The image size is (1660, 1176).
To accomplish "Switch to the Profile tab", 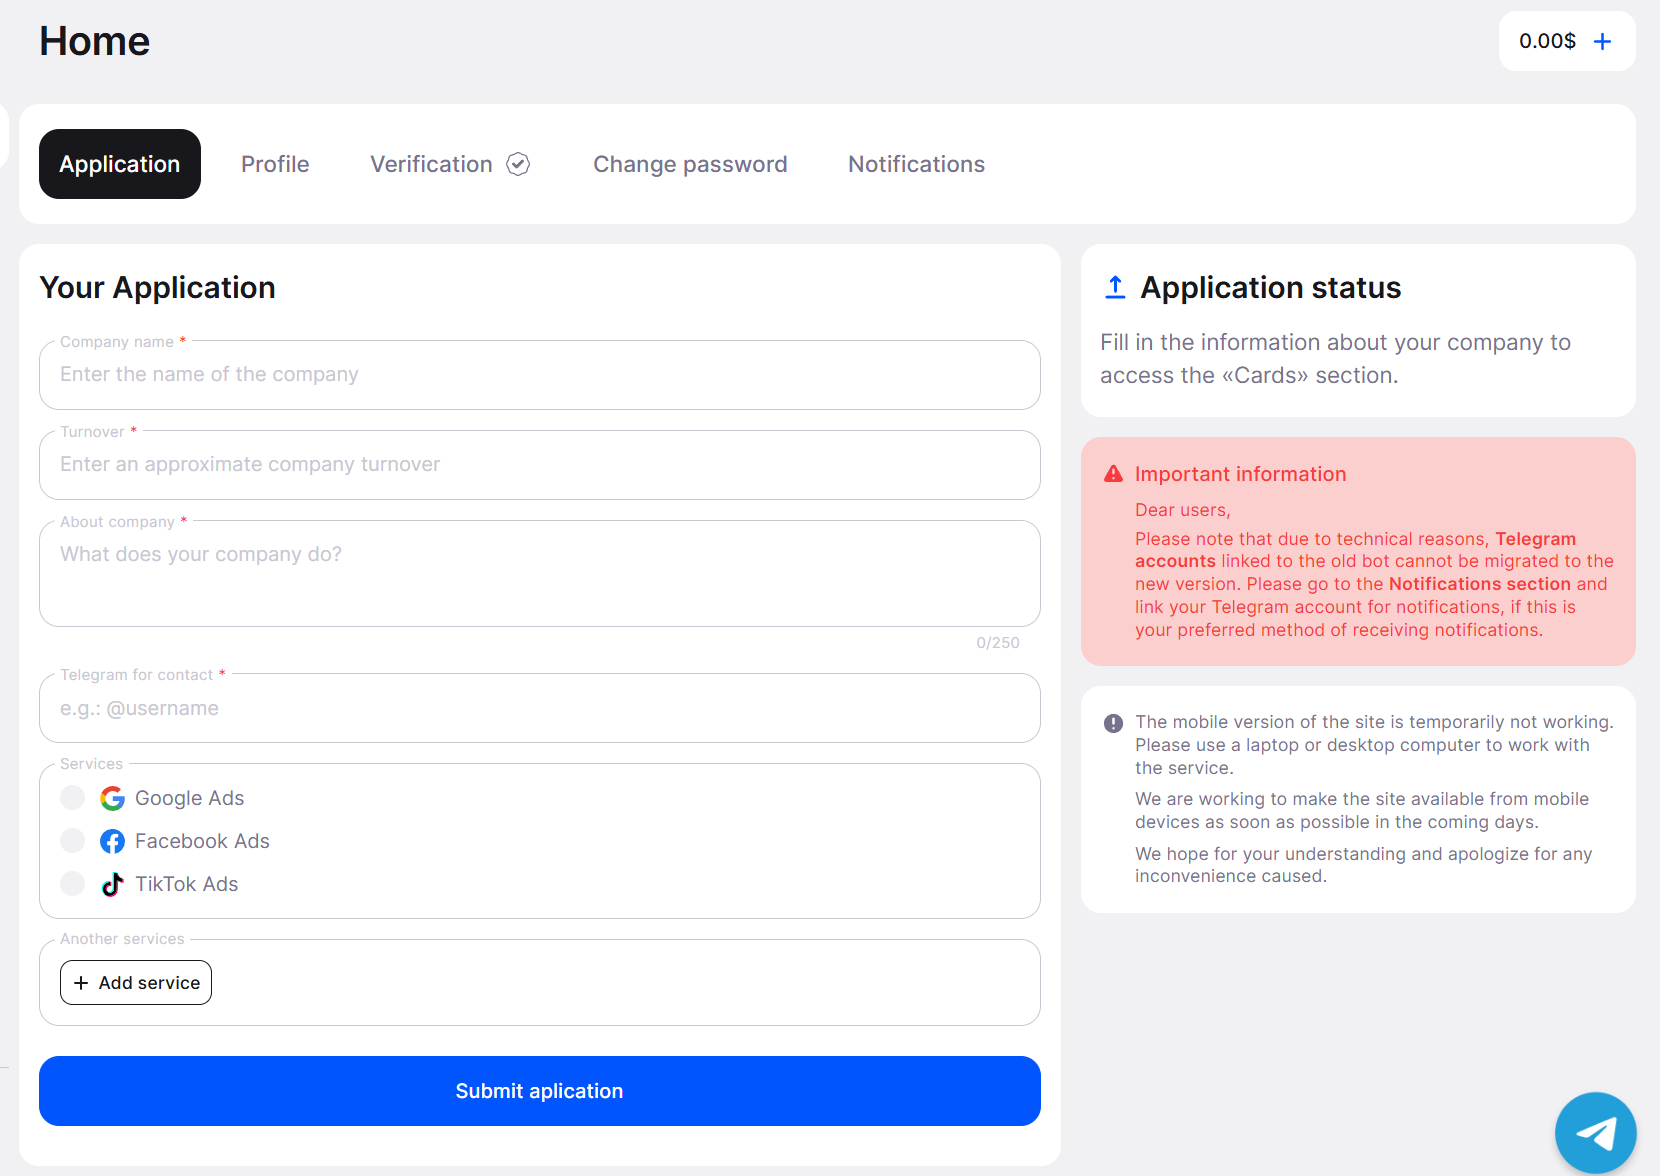I will (275, 164).
